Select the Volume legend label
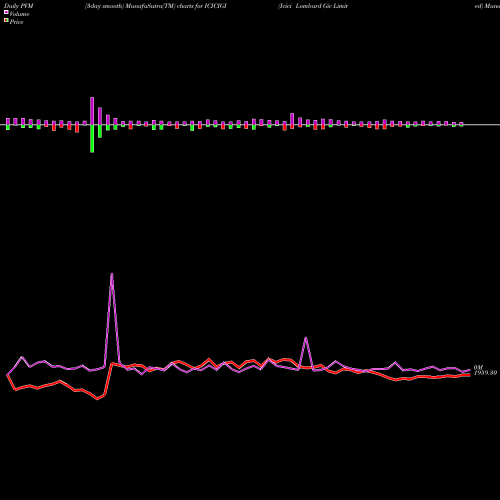Viewport: 500px width, 500px height. (x=19, y=14)
